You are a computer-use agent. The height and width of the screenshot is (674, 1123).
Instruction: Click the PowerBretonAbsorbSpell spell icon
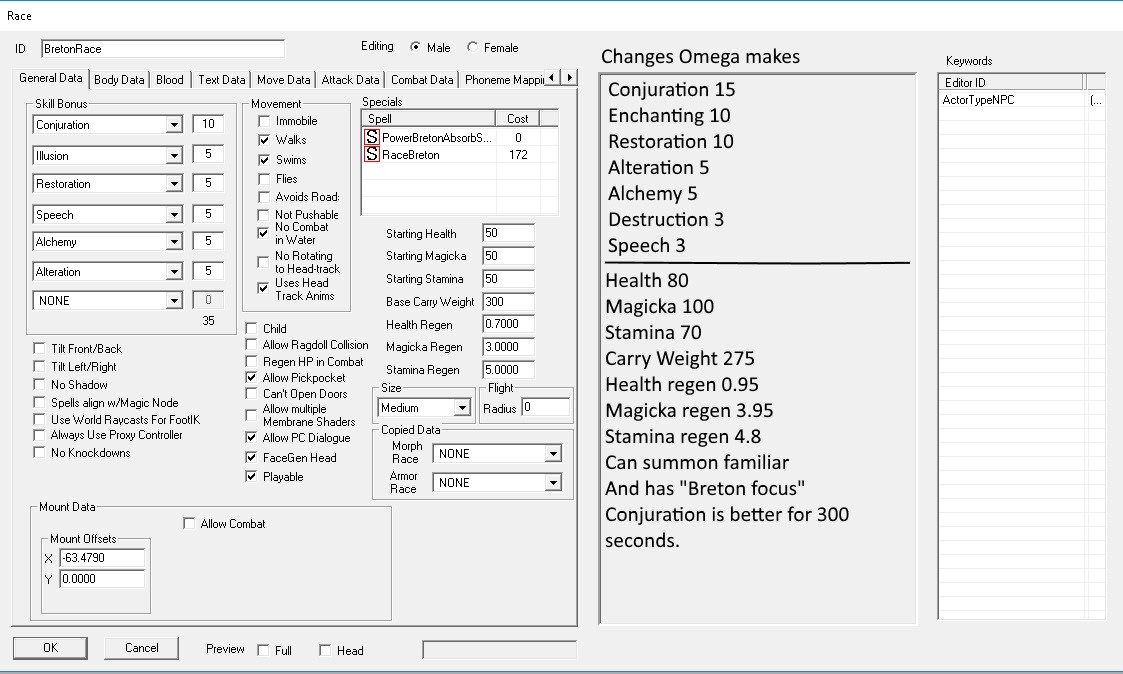pos(372,137)
